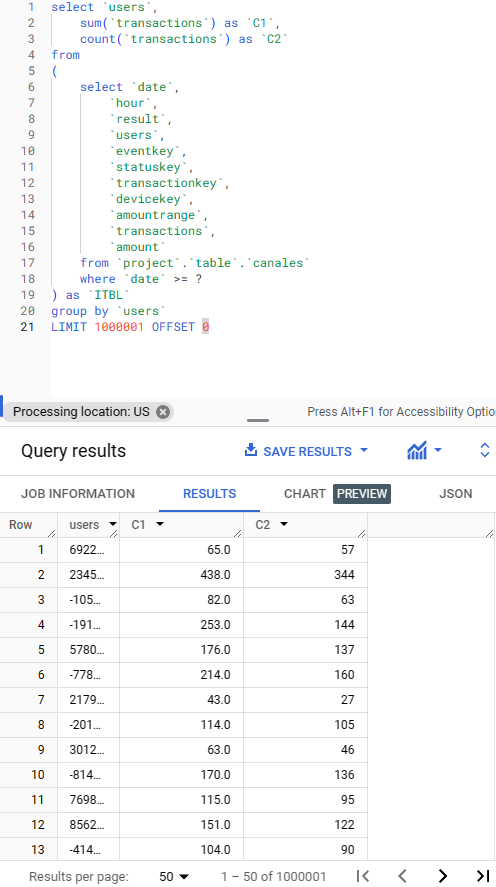The height and width of the screenshot is (887, 496).
Task: Click C1 value 65.0
Action: pyautogui.click(x=218, y=550)
